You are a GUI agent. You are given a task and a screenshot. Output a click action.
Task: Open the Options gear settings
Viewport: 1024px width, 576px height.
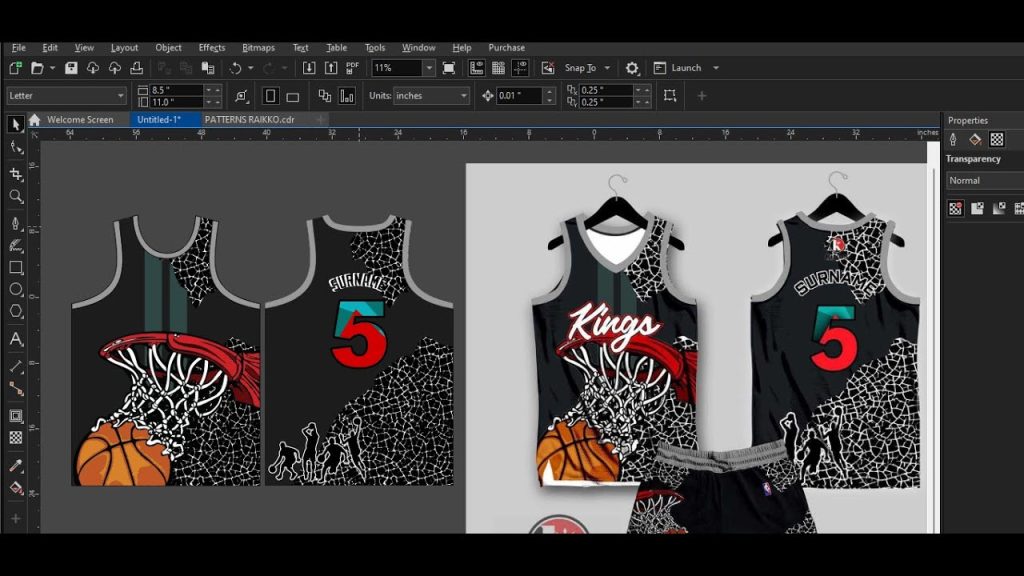[x=632, y=68]
